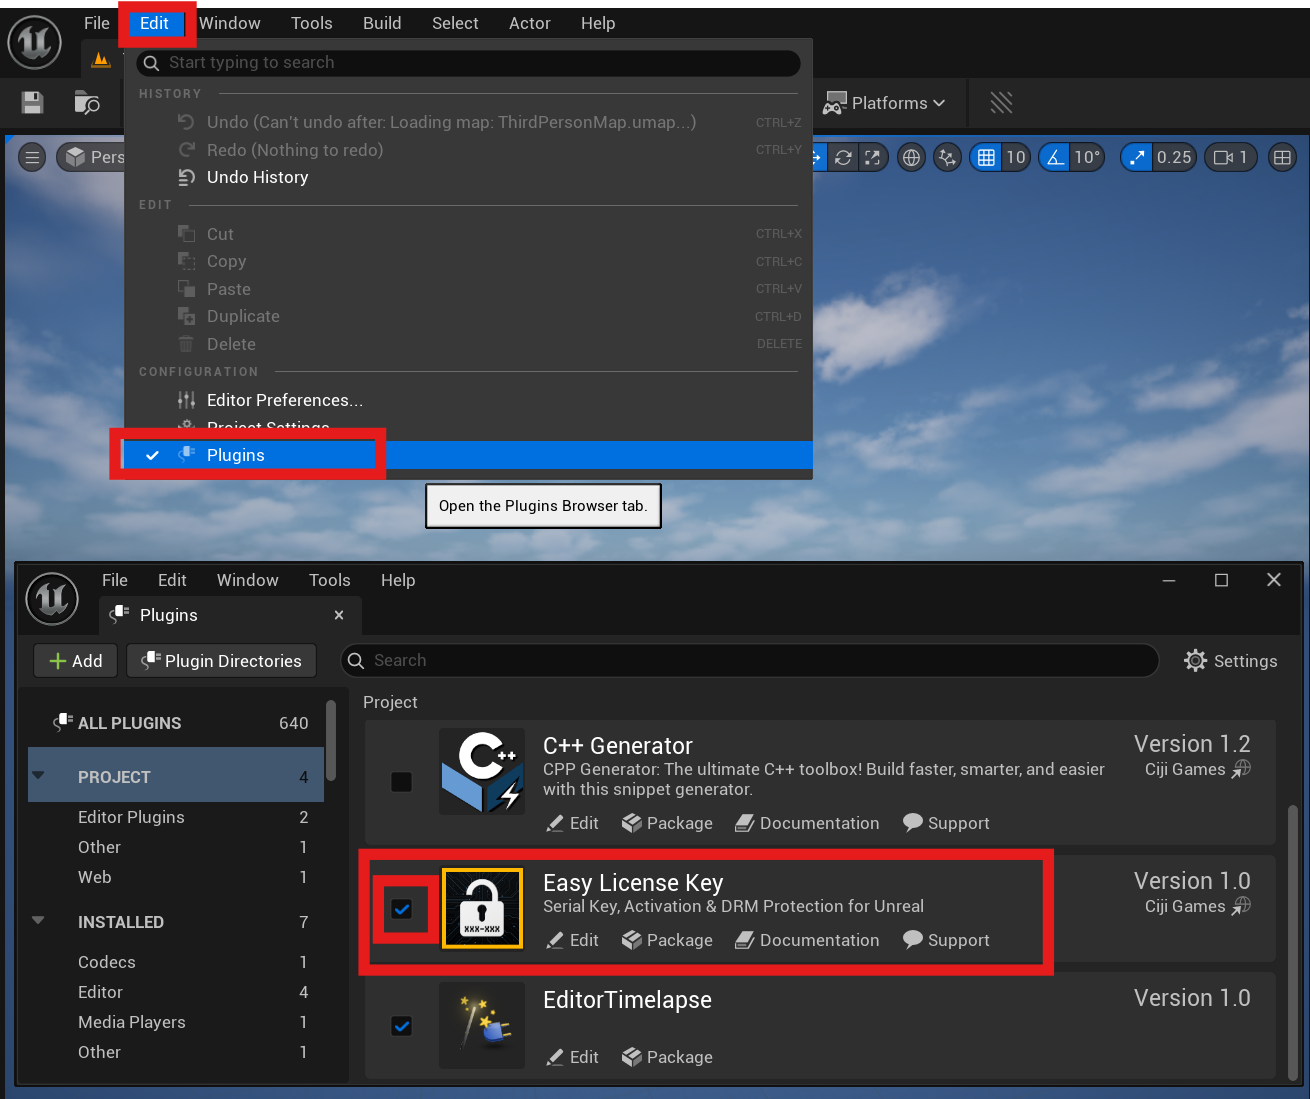Click the surface snapping icon
Image resolution: width=1310 pixels, height=1099 pixels.
click(x=947, y=157)
